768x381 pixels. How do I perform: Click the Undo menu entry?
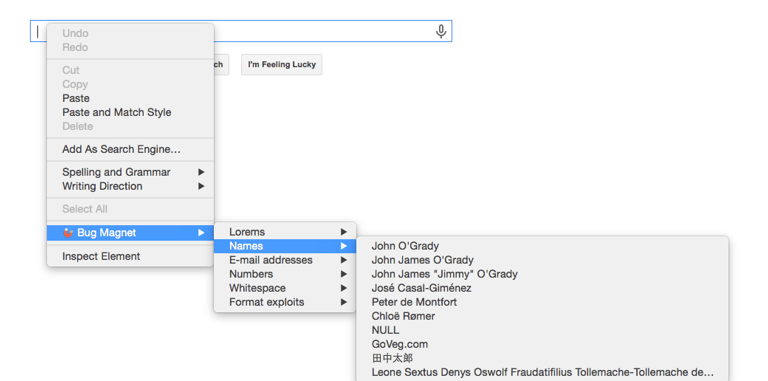[x=130, y=33]
